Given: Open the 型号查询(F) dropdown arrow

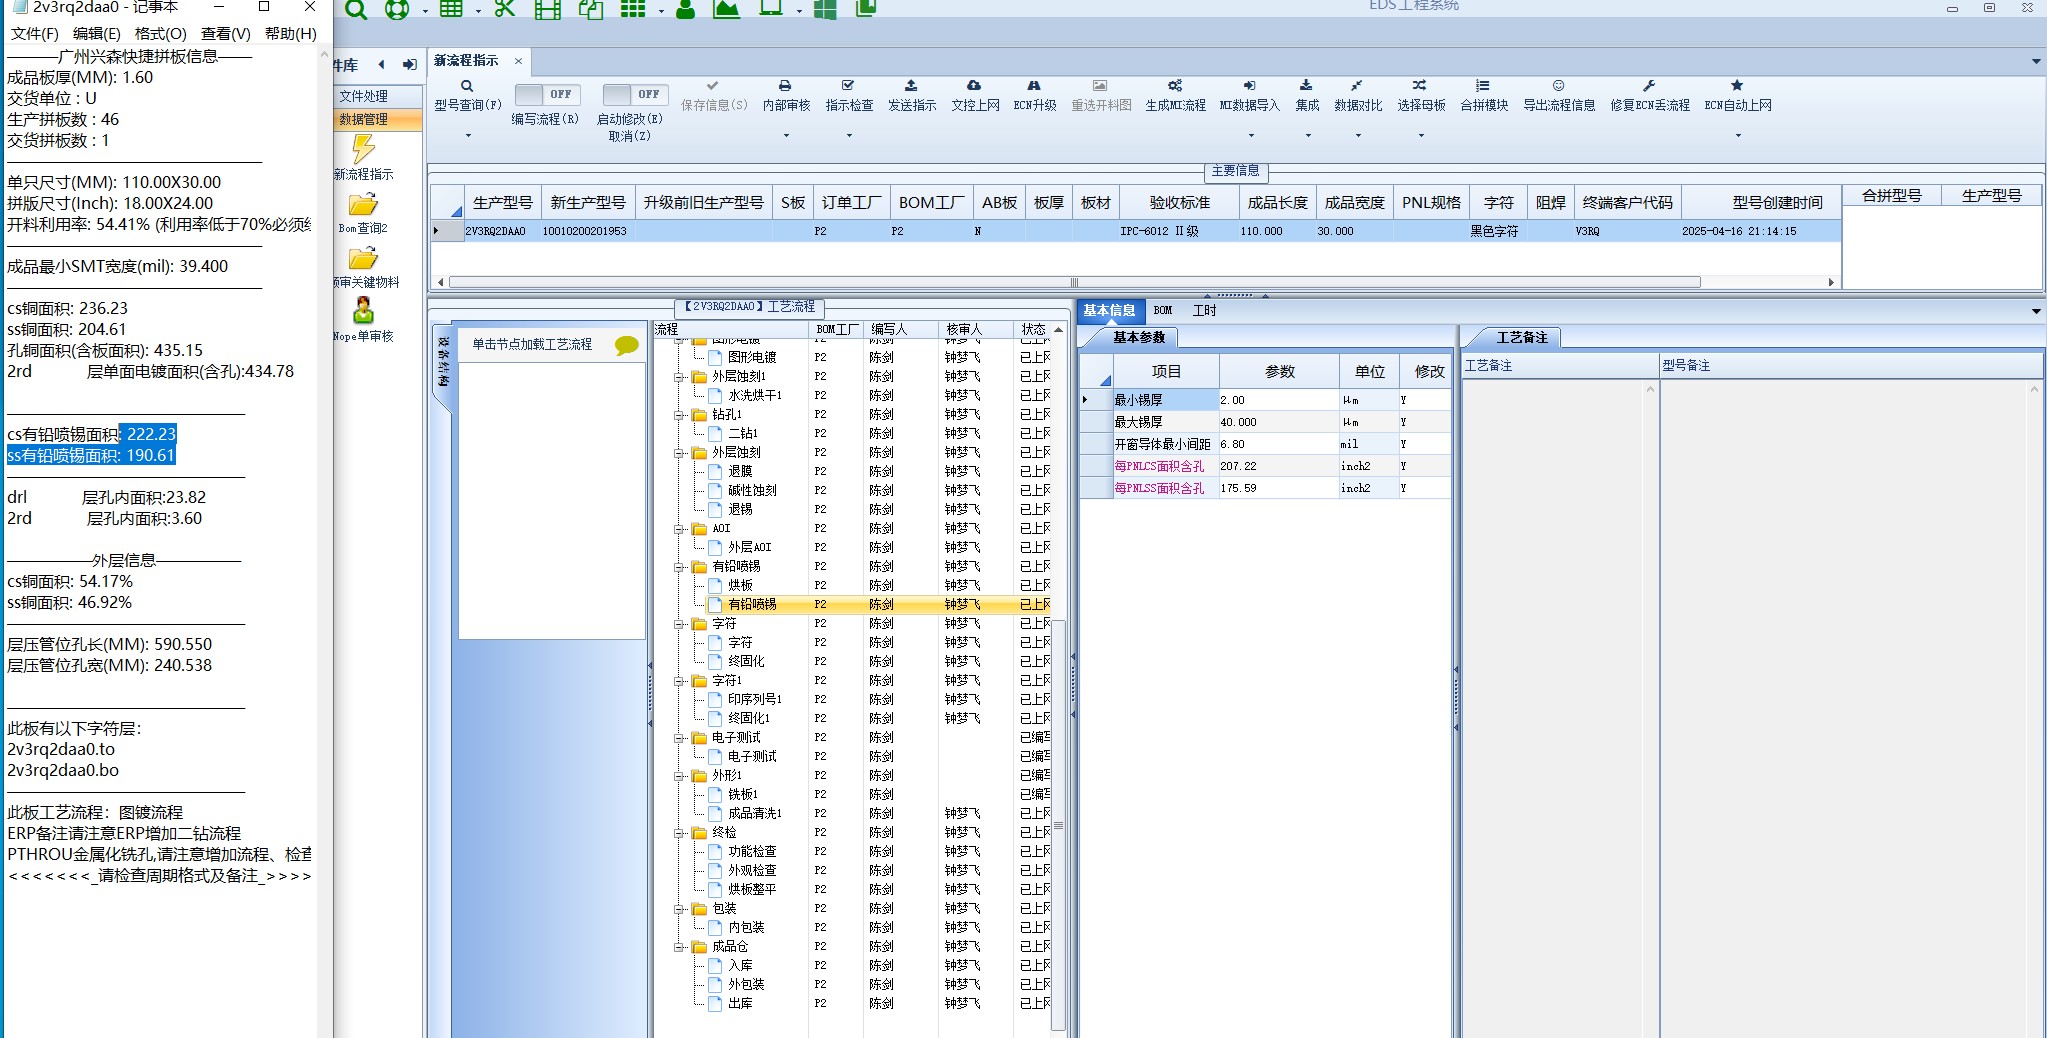Looking at the screenshot, I should click(x=467, y=136).
